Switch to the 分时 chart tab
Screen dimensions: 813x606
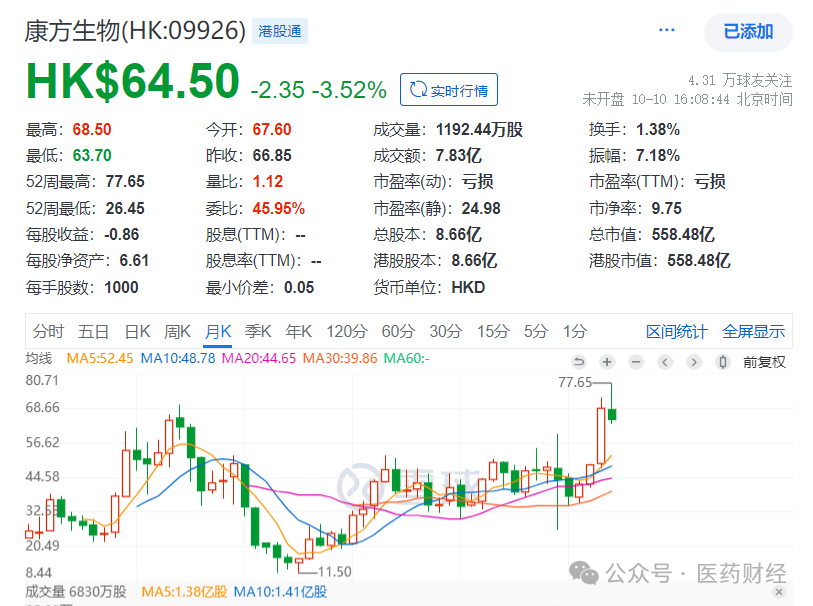(48, 332)
